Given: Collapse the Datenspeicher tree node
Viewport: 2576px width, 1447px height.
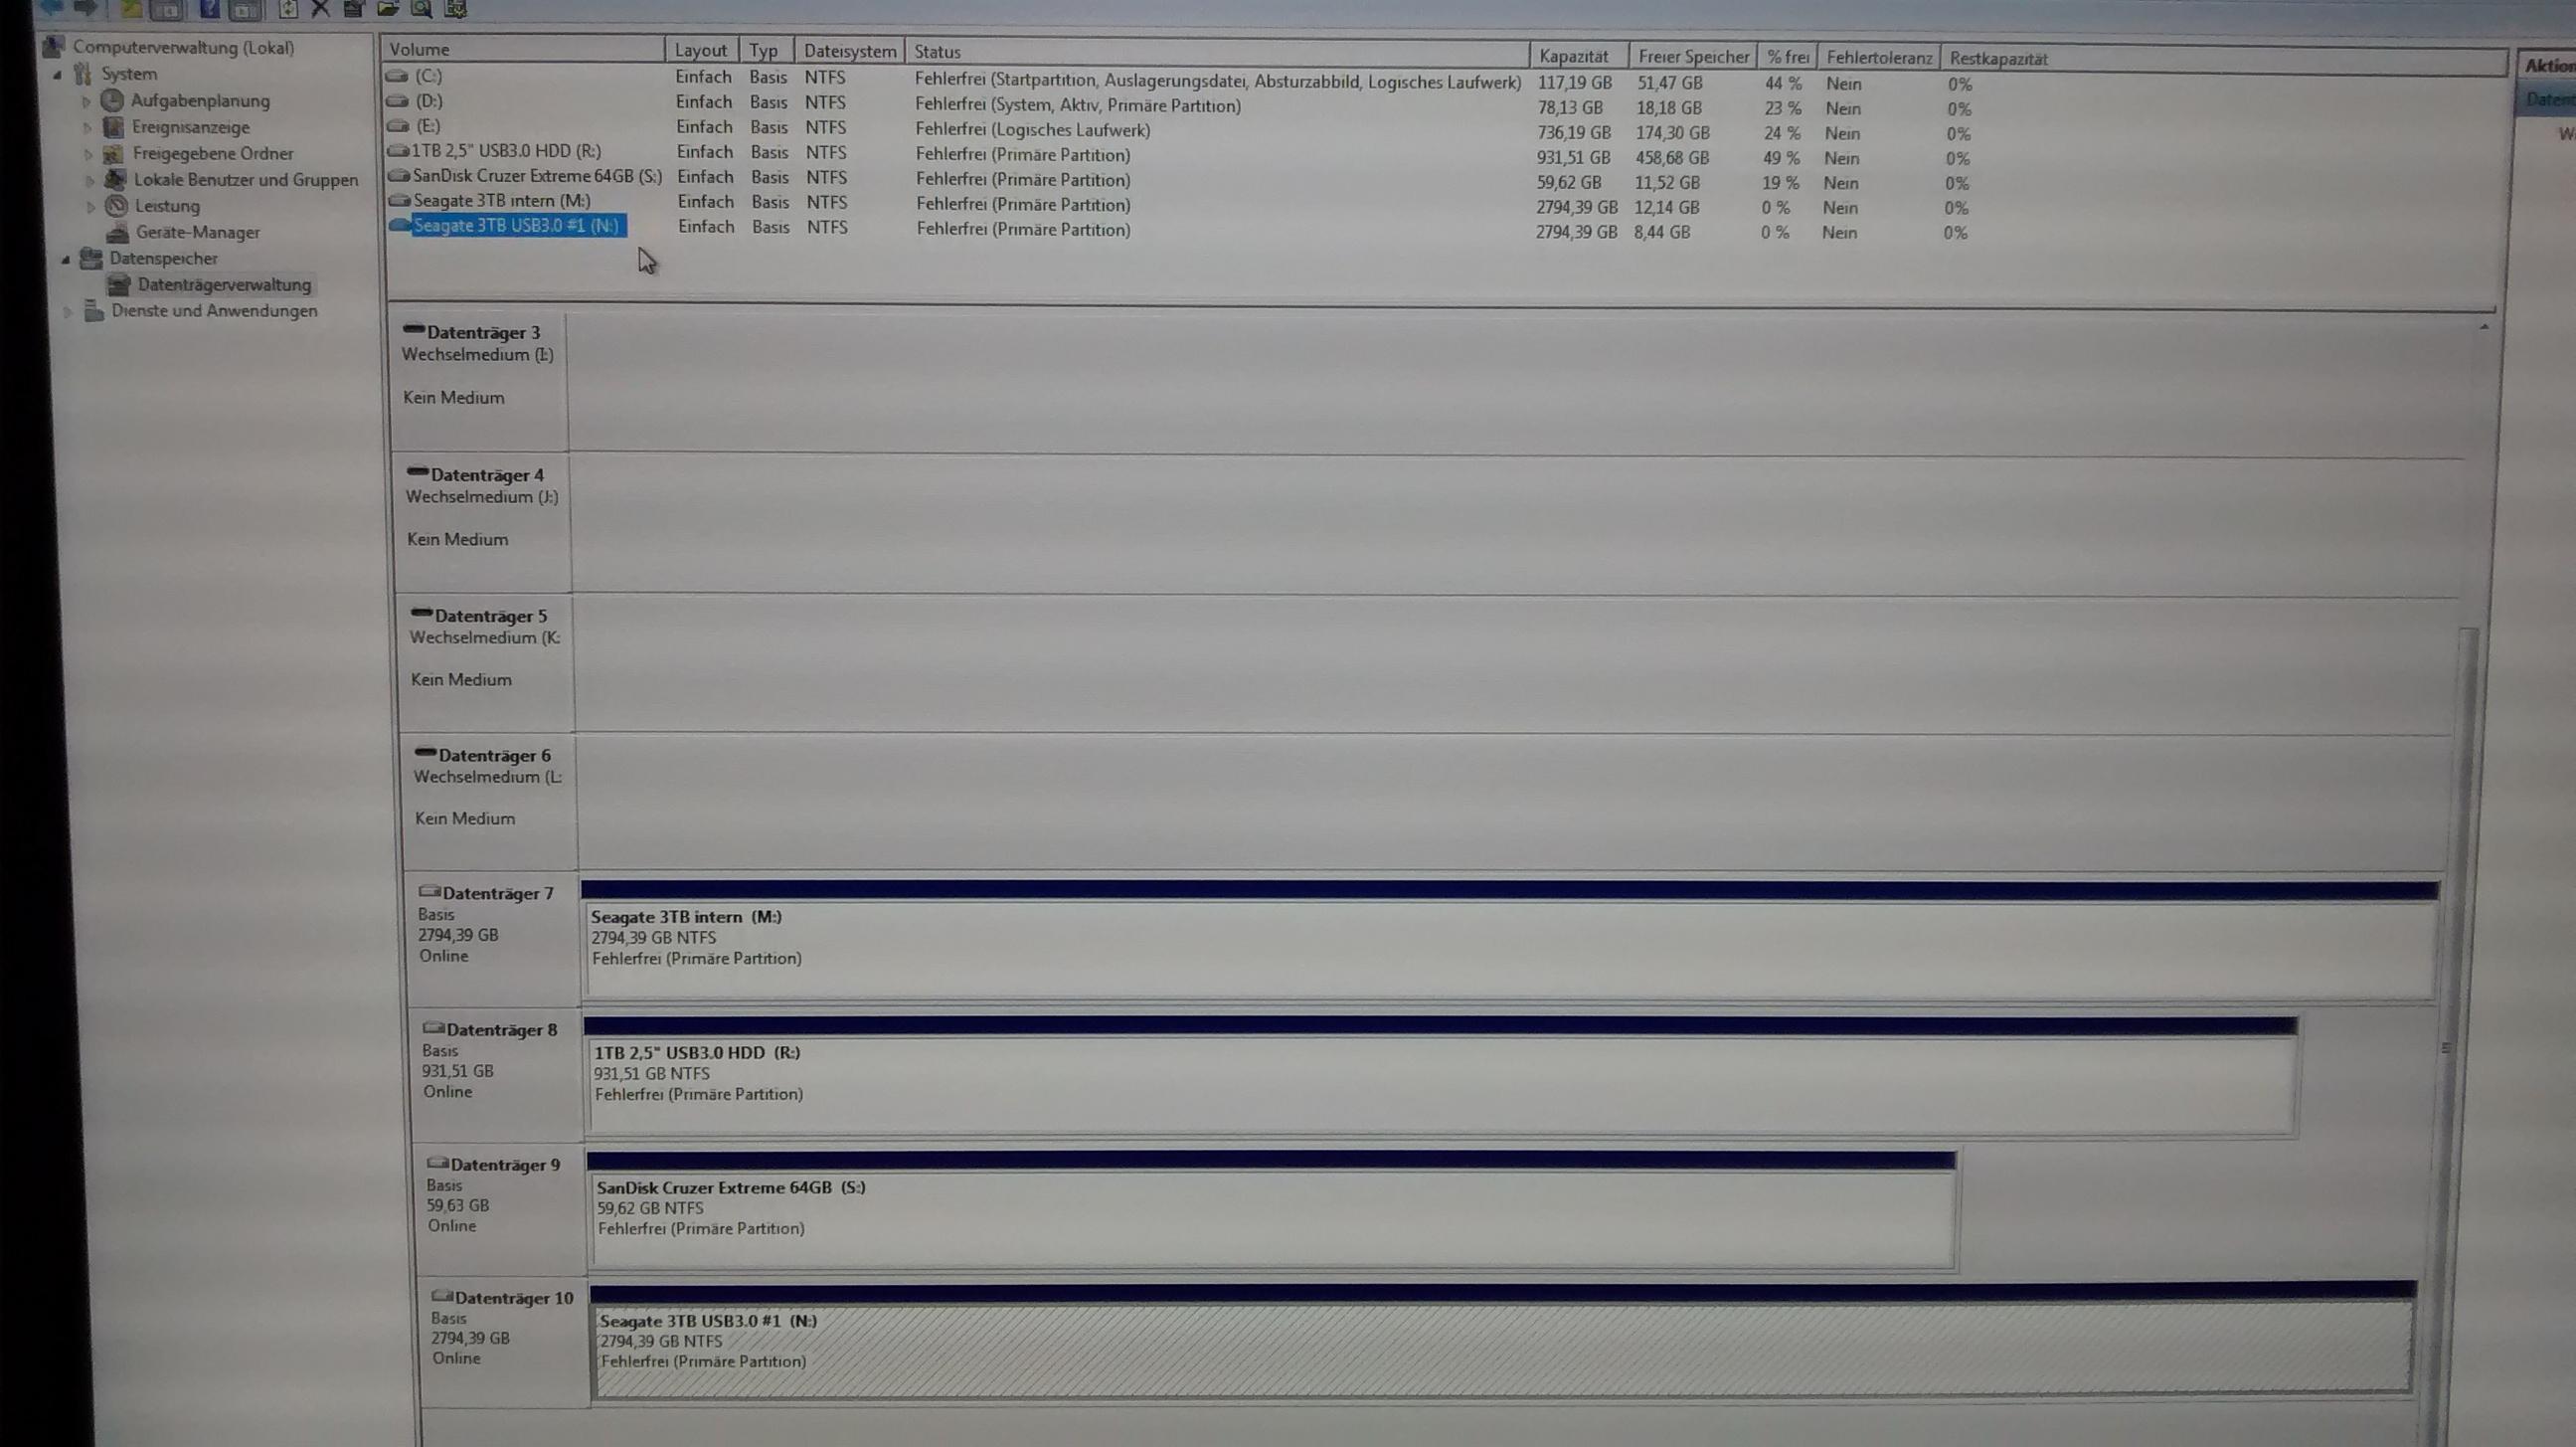Looking at the screenshot, I should point(66,259).
